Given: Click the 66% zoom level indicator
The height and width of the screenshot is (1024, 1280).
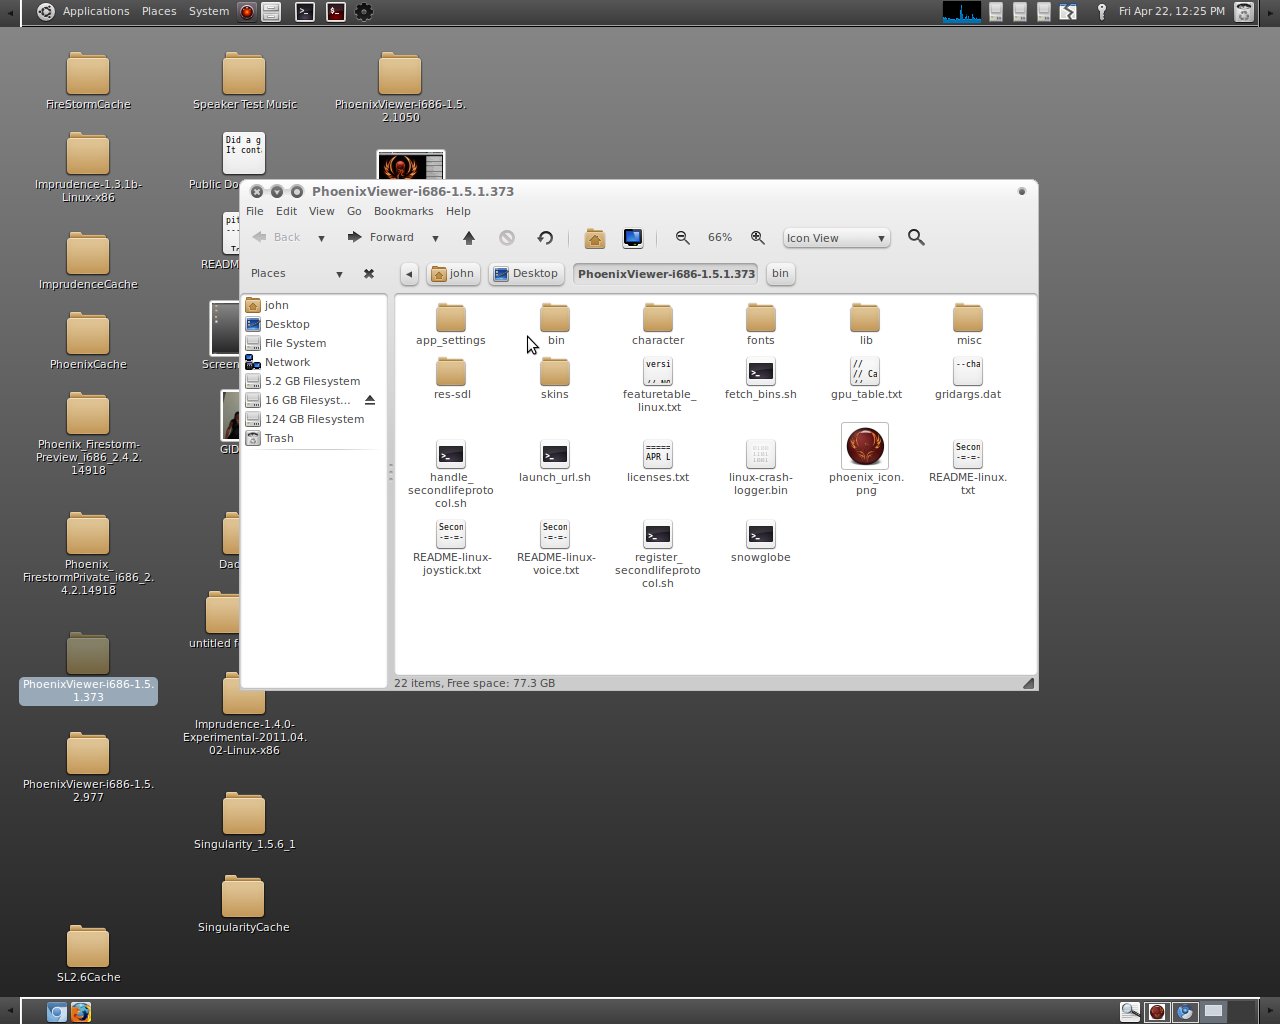Looking at the screenshot, I should [720, 238].
